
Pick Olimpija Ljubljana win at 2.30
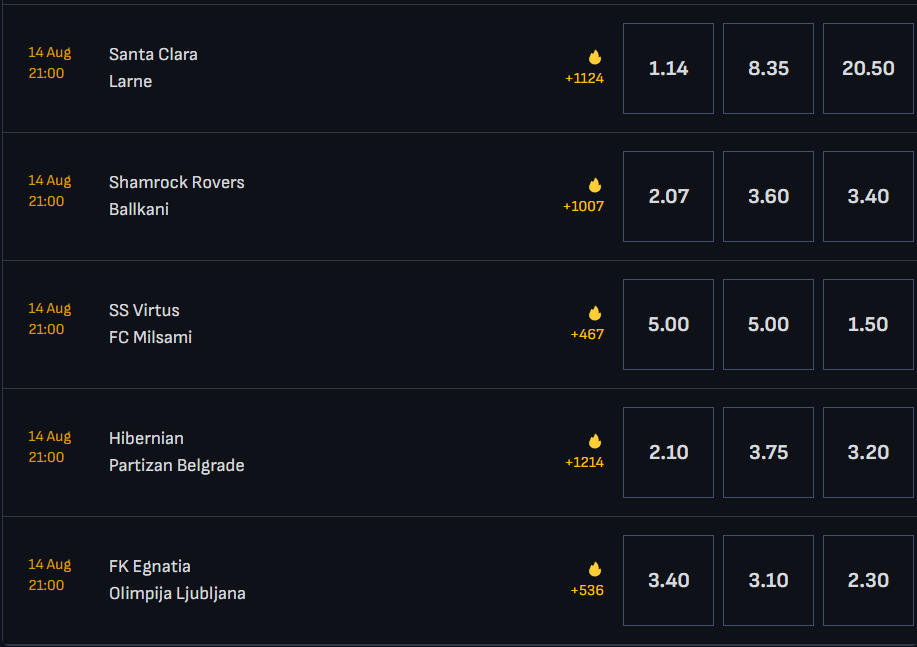click(868, 581)
